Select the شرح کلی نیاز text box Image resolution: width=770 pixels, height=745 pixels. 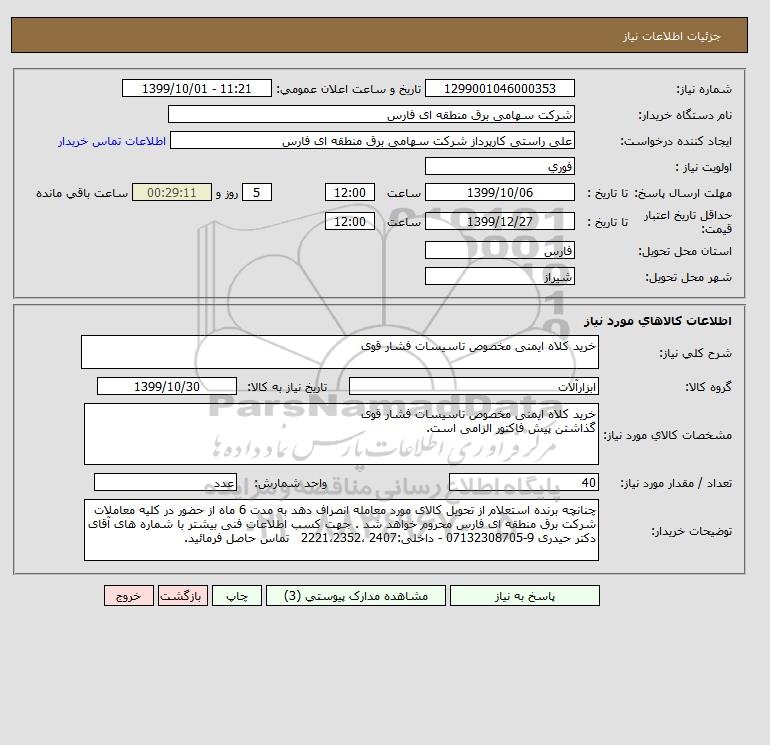tap(340, 352)
